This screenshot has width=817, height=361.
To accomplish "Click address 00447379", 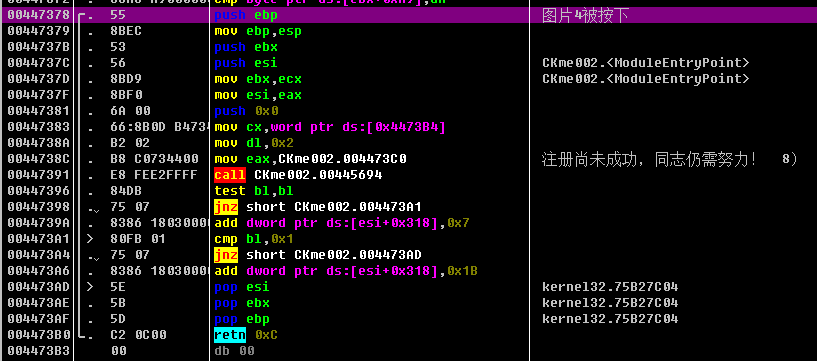I will click(39, 31).
